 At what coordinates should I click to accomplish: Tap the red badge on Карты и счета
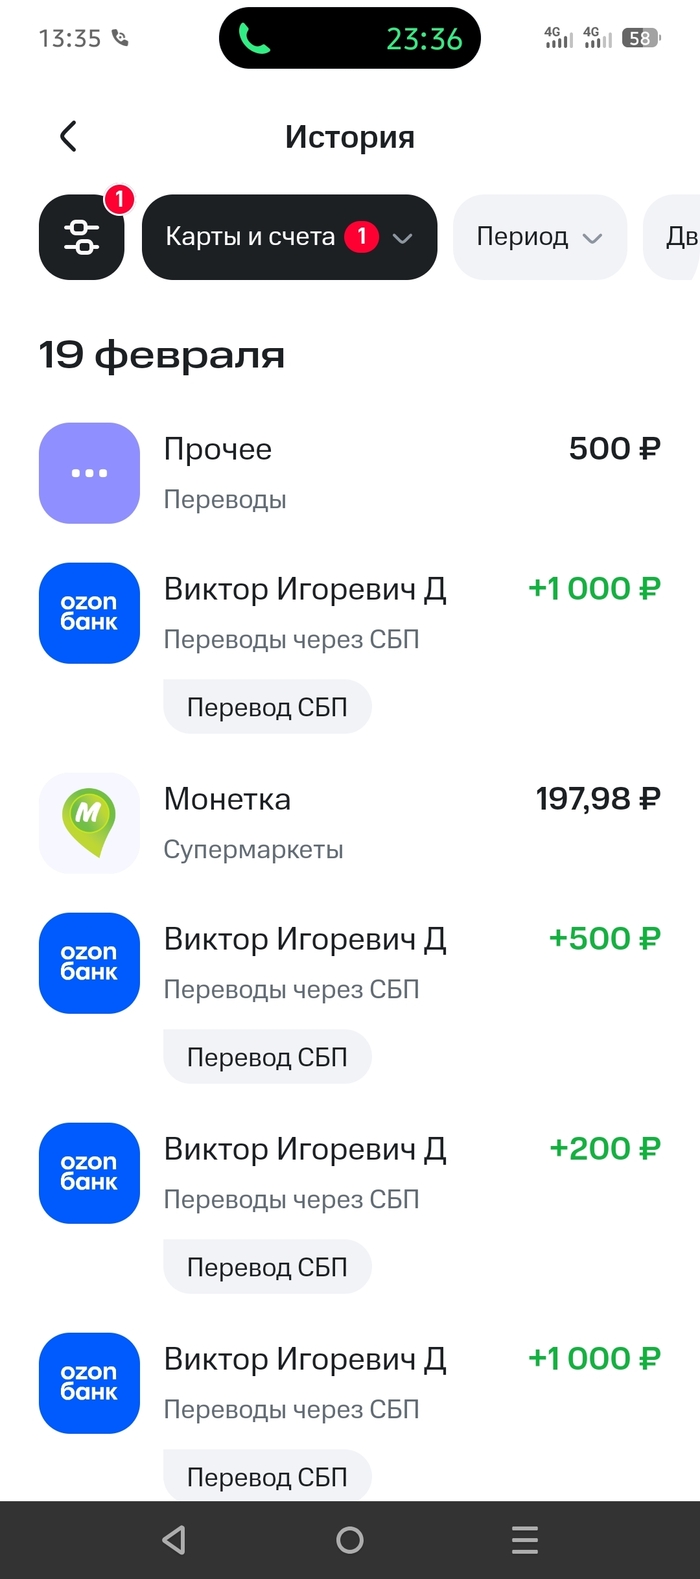(362, 237)
